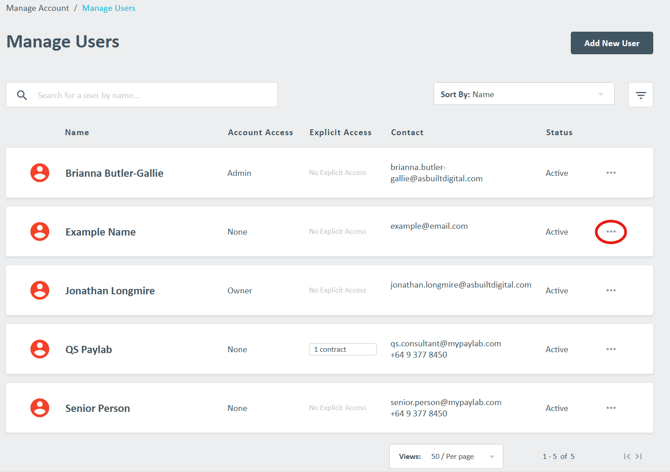Open the three-dot menu for QS Paylab
This screenshot has height=472, width=670.
click(611, 349)
